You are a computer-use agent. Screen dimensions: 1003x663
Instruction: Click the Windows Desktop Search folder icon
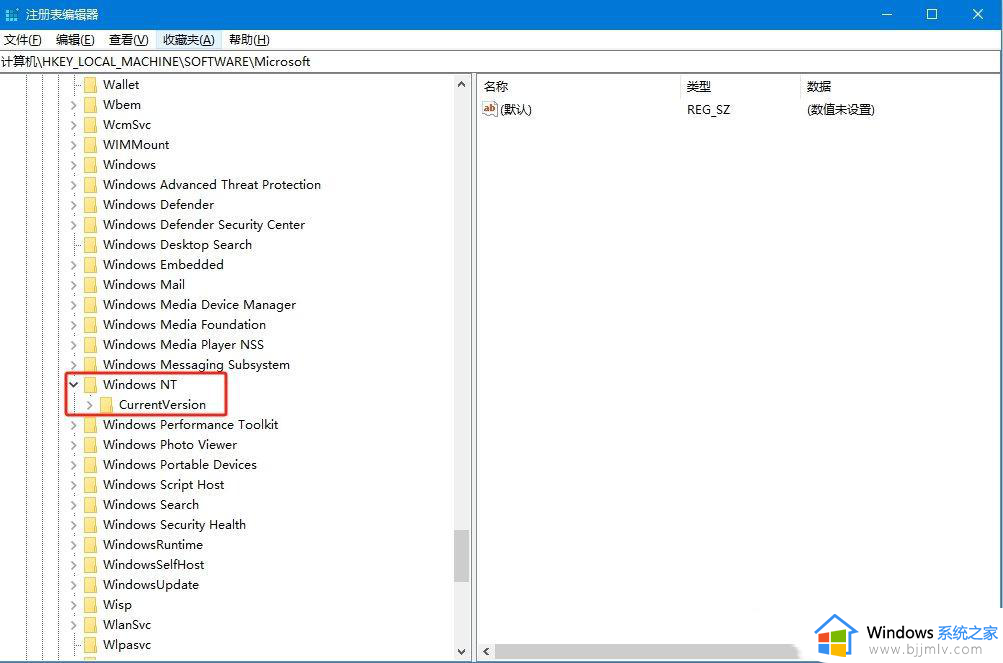pyautogui.click(x=90, y=244)
